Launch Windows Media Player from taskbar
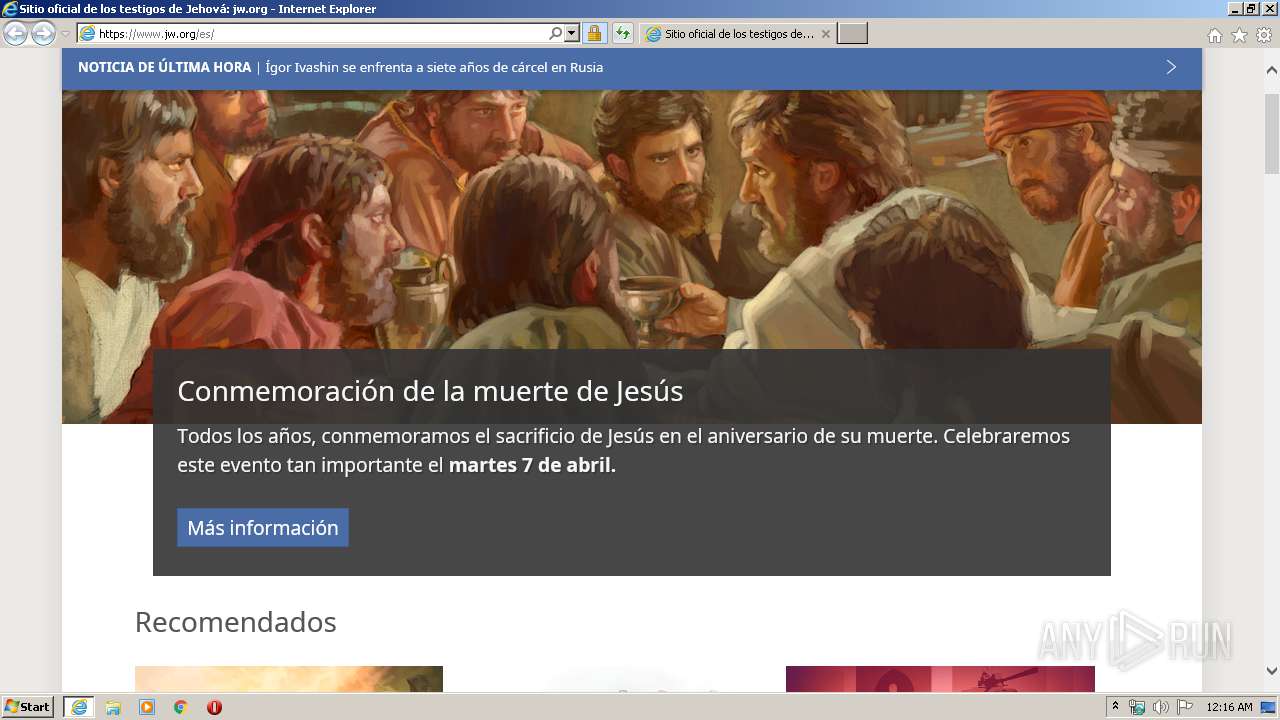Screen dimensions: 1280x720 point(147,707)
